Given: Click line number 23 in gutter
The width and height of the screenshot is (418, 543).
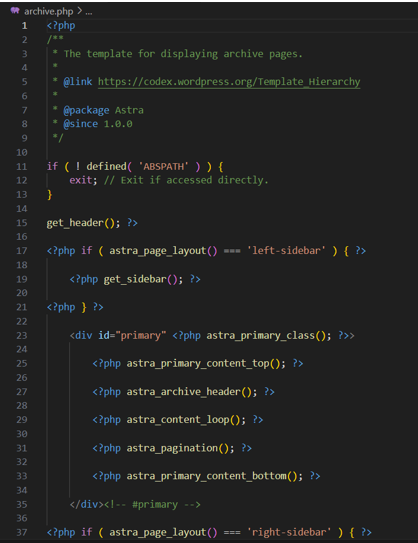Looking at the screenshot, I should click(21, 336).
